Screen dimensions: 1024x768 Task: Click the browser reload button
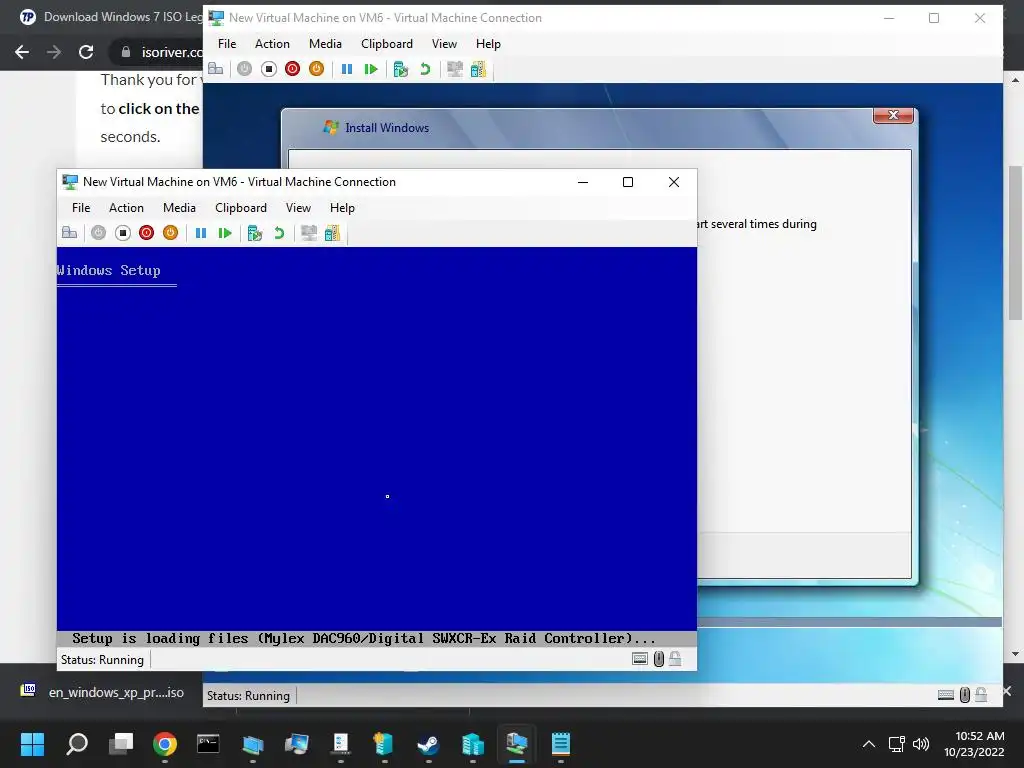86,52
